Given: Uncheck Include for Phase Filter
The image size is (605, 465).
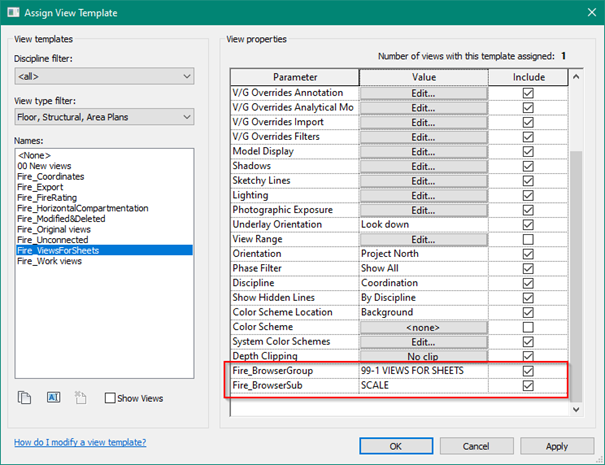Looking at the screenshot, I should pos(528,269).
